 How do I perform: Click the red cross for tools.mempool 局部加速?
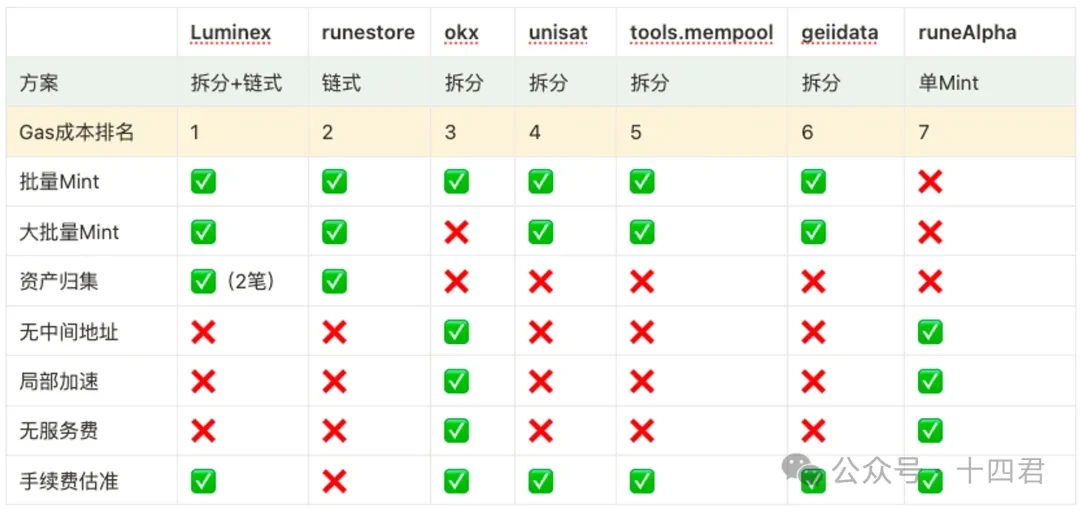(x=642, y=382)
